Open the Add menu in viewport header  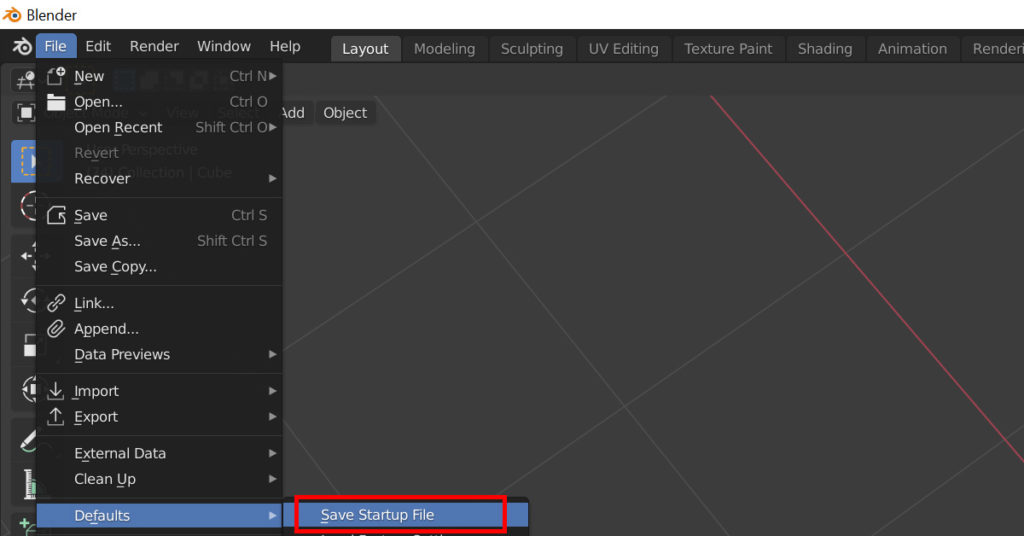(293, 113)
